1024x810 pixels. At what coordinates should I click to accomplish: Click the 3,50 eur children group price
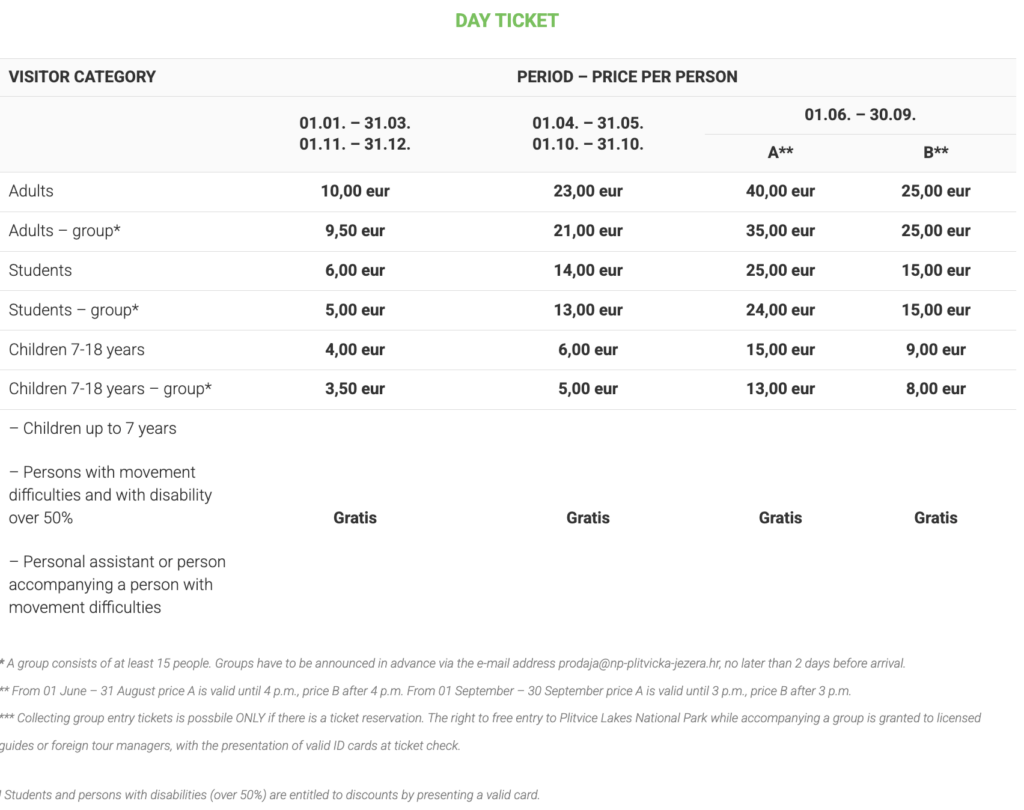pyautogui.click(x=355, y=389)
